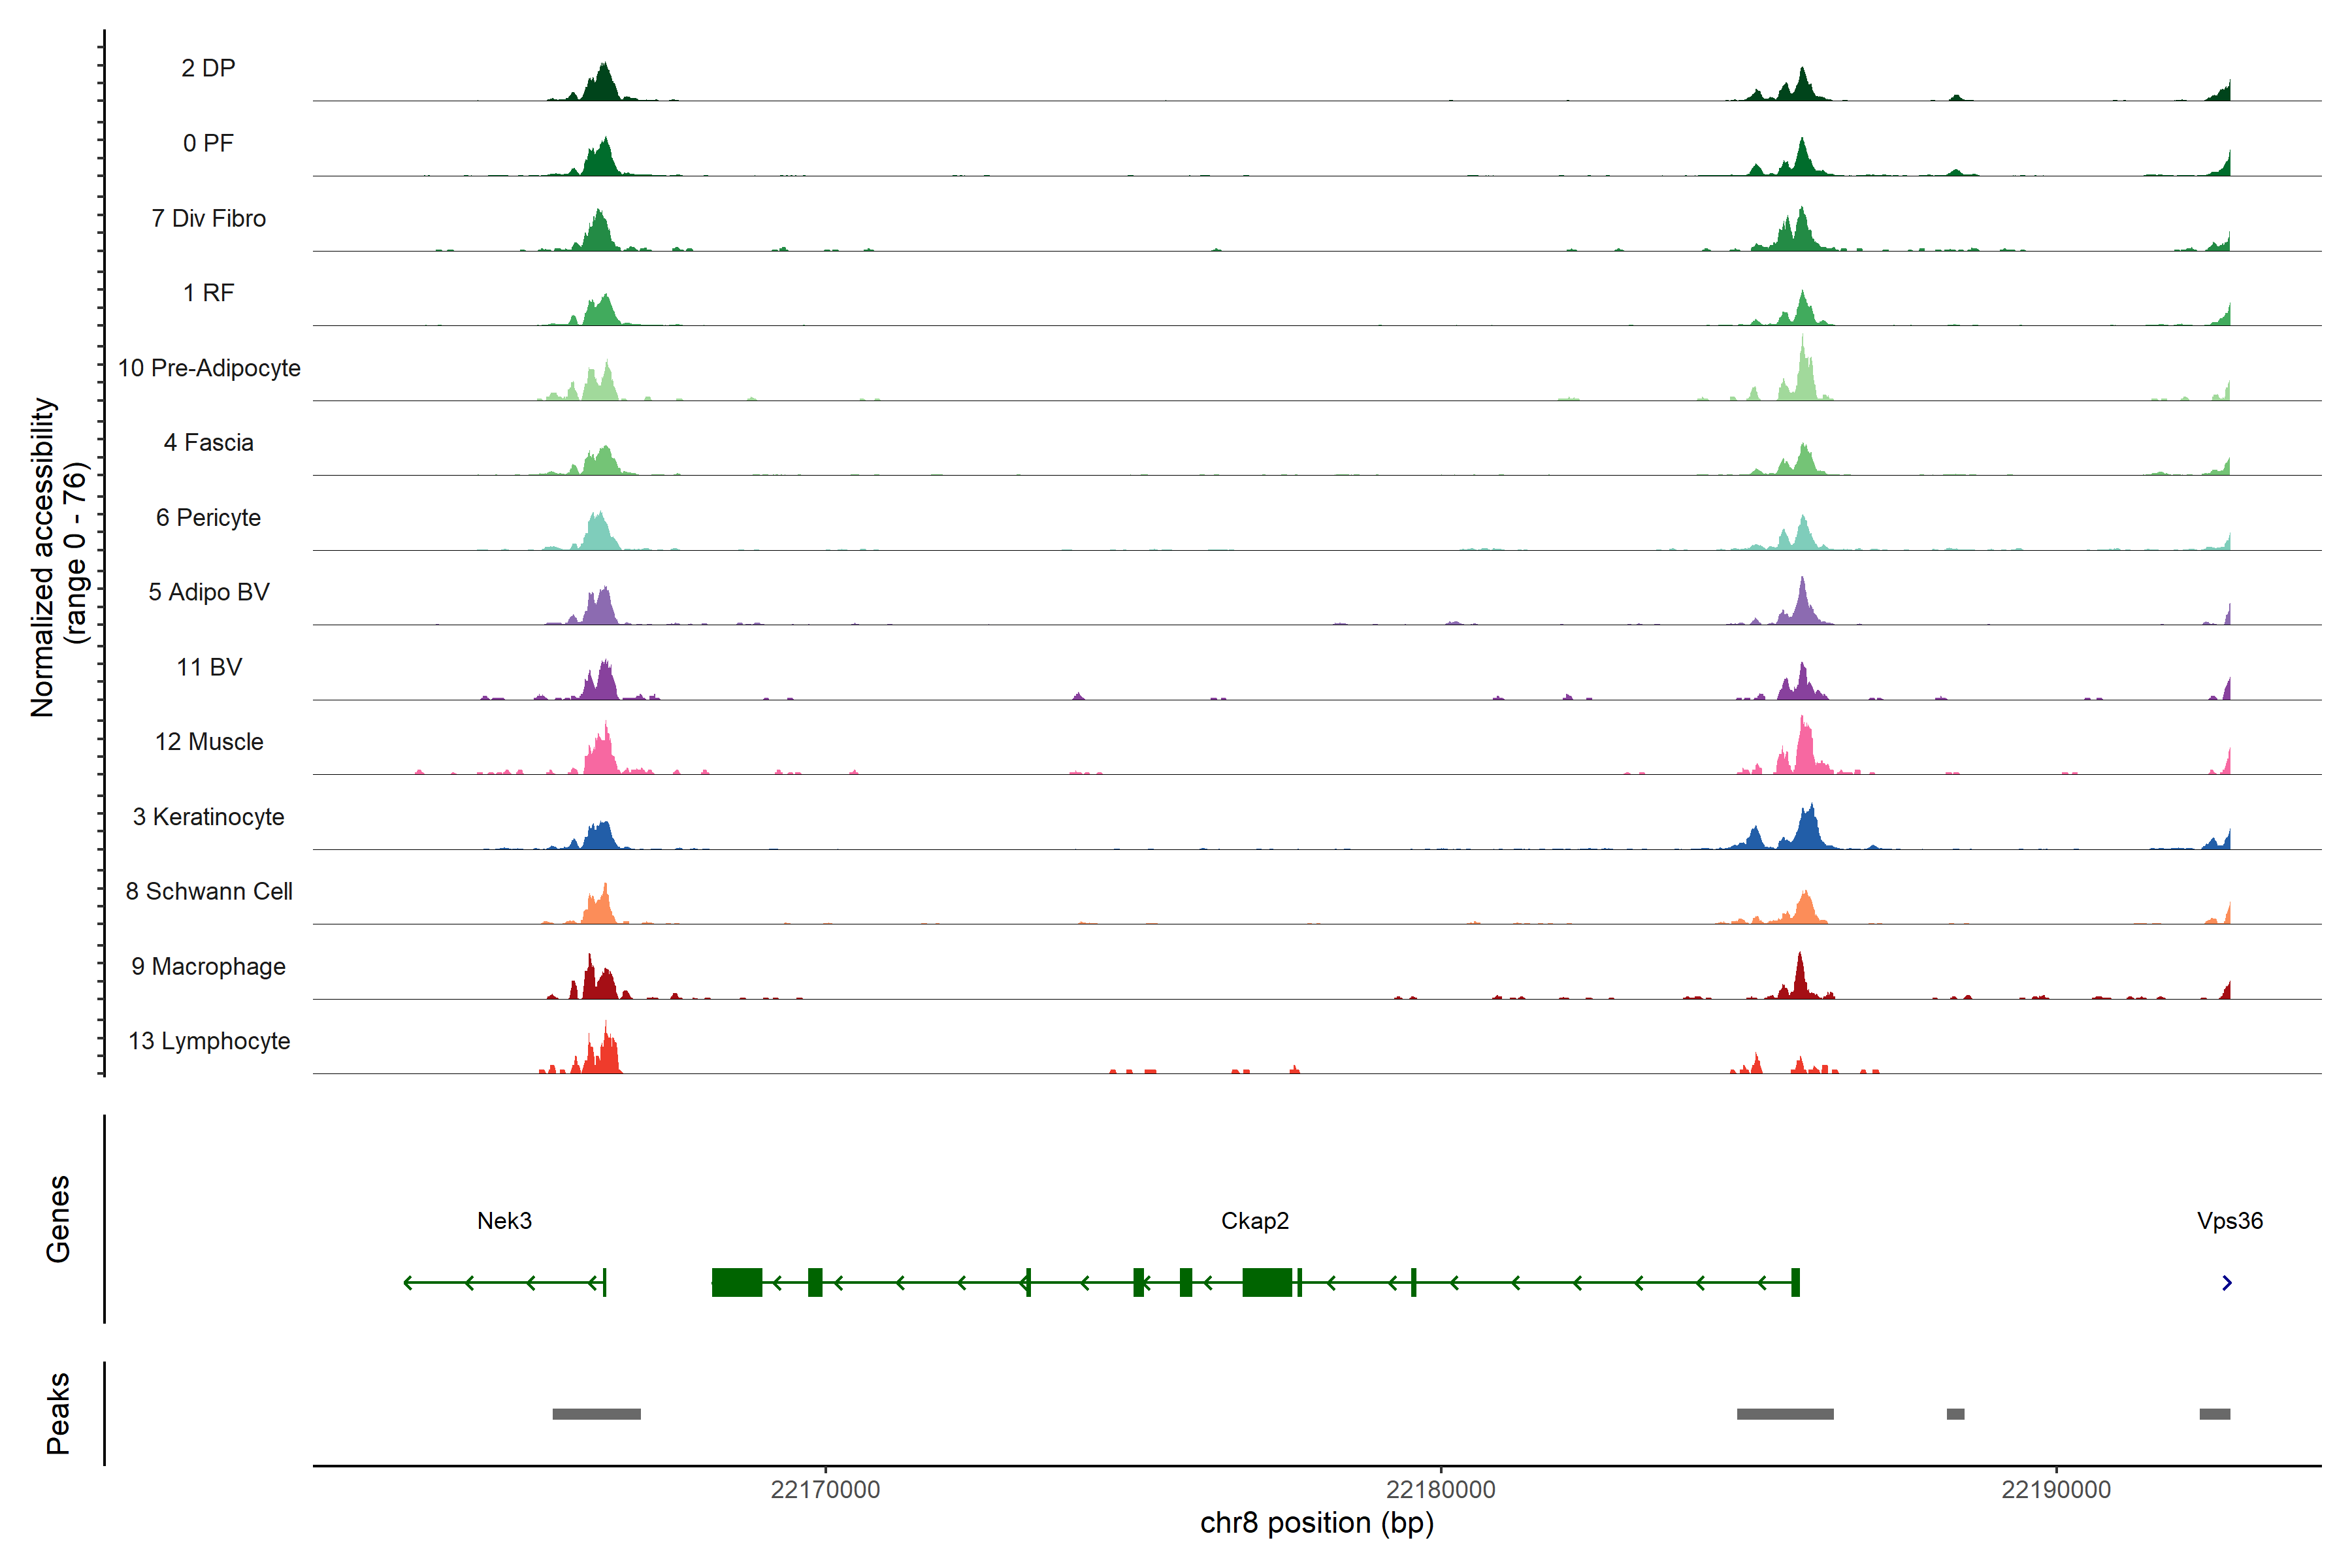Click the Vps36 blue arrow marker
This screenshot has height=1568, width=2352.
click(2226, 1283)
